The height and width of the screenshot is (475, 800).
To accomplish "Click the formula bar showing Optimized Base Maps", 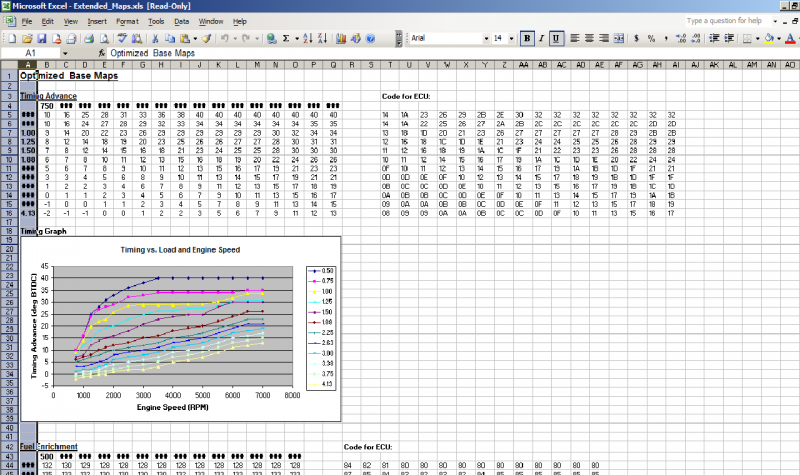I will (452, 53).
